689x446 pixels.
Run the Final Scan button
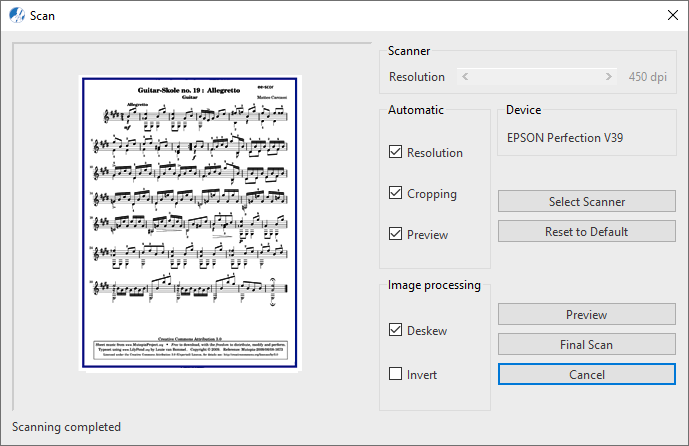pos(587,344)
